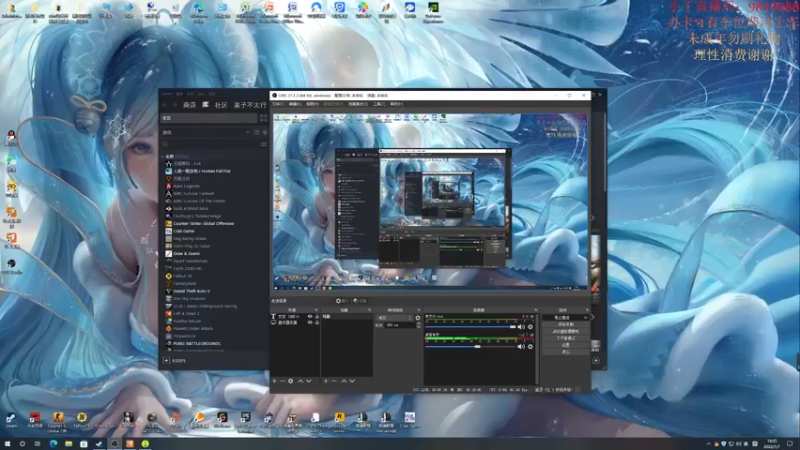Screen dimensions: 800x450
Task: Click Steam icon on Windows taskbar
Action: coord(99,443)
